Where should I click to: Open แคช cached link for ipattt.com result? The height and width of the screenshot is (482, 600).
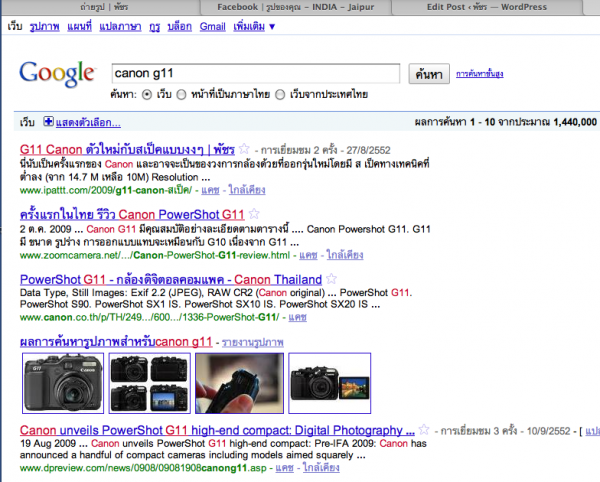tap(210, 190)
